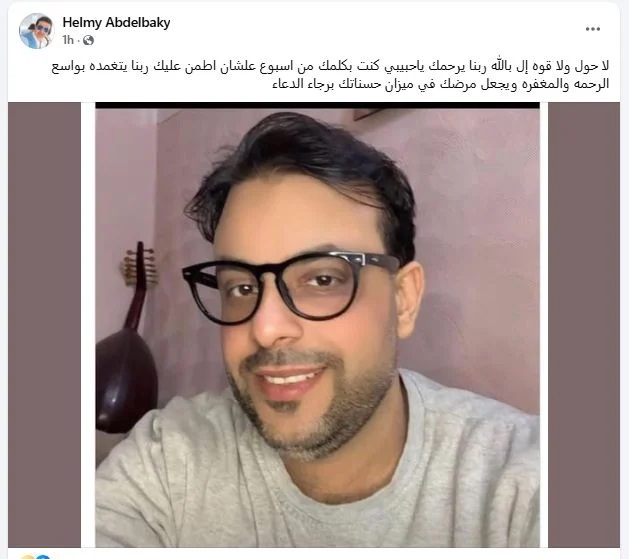Click the left gray margin beside the photo

tap(44, 325)
